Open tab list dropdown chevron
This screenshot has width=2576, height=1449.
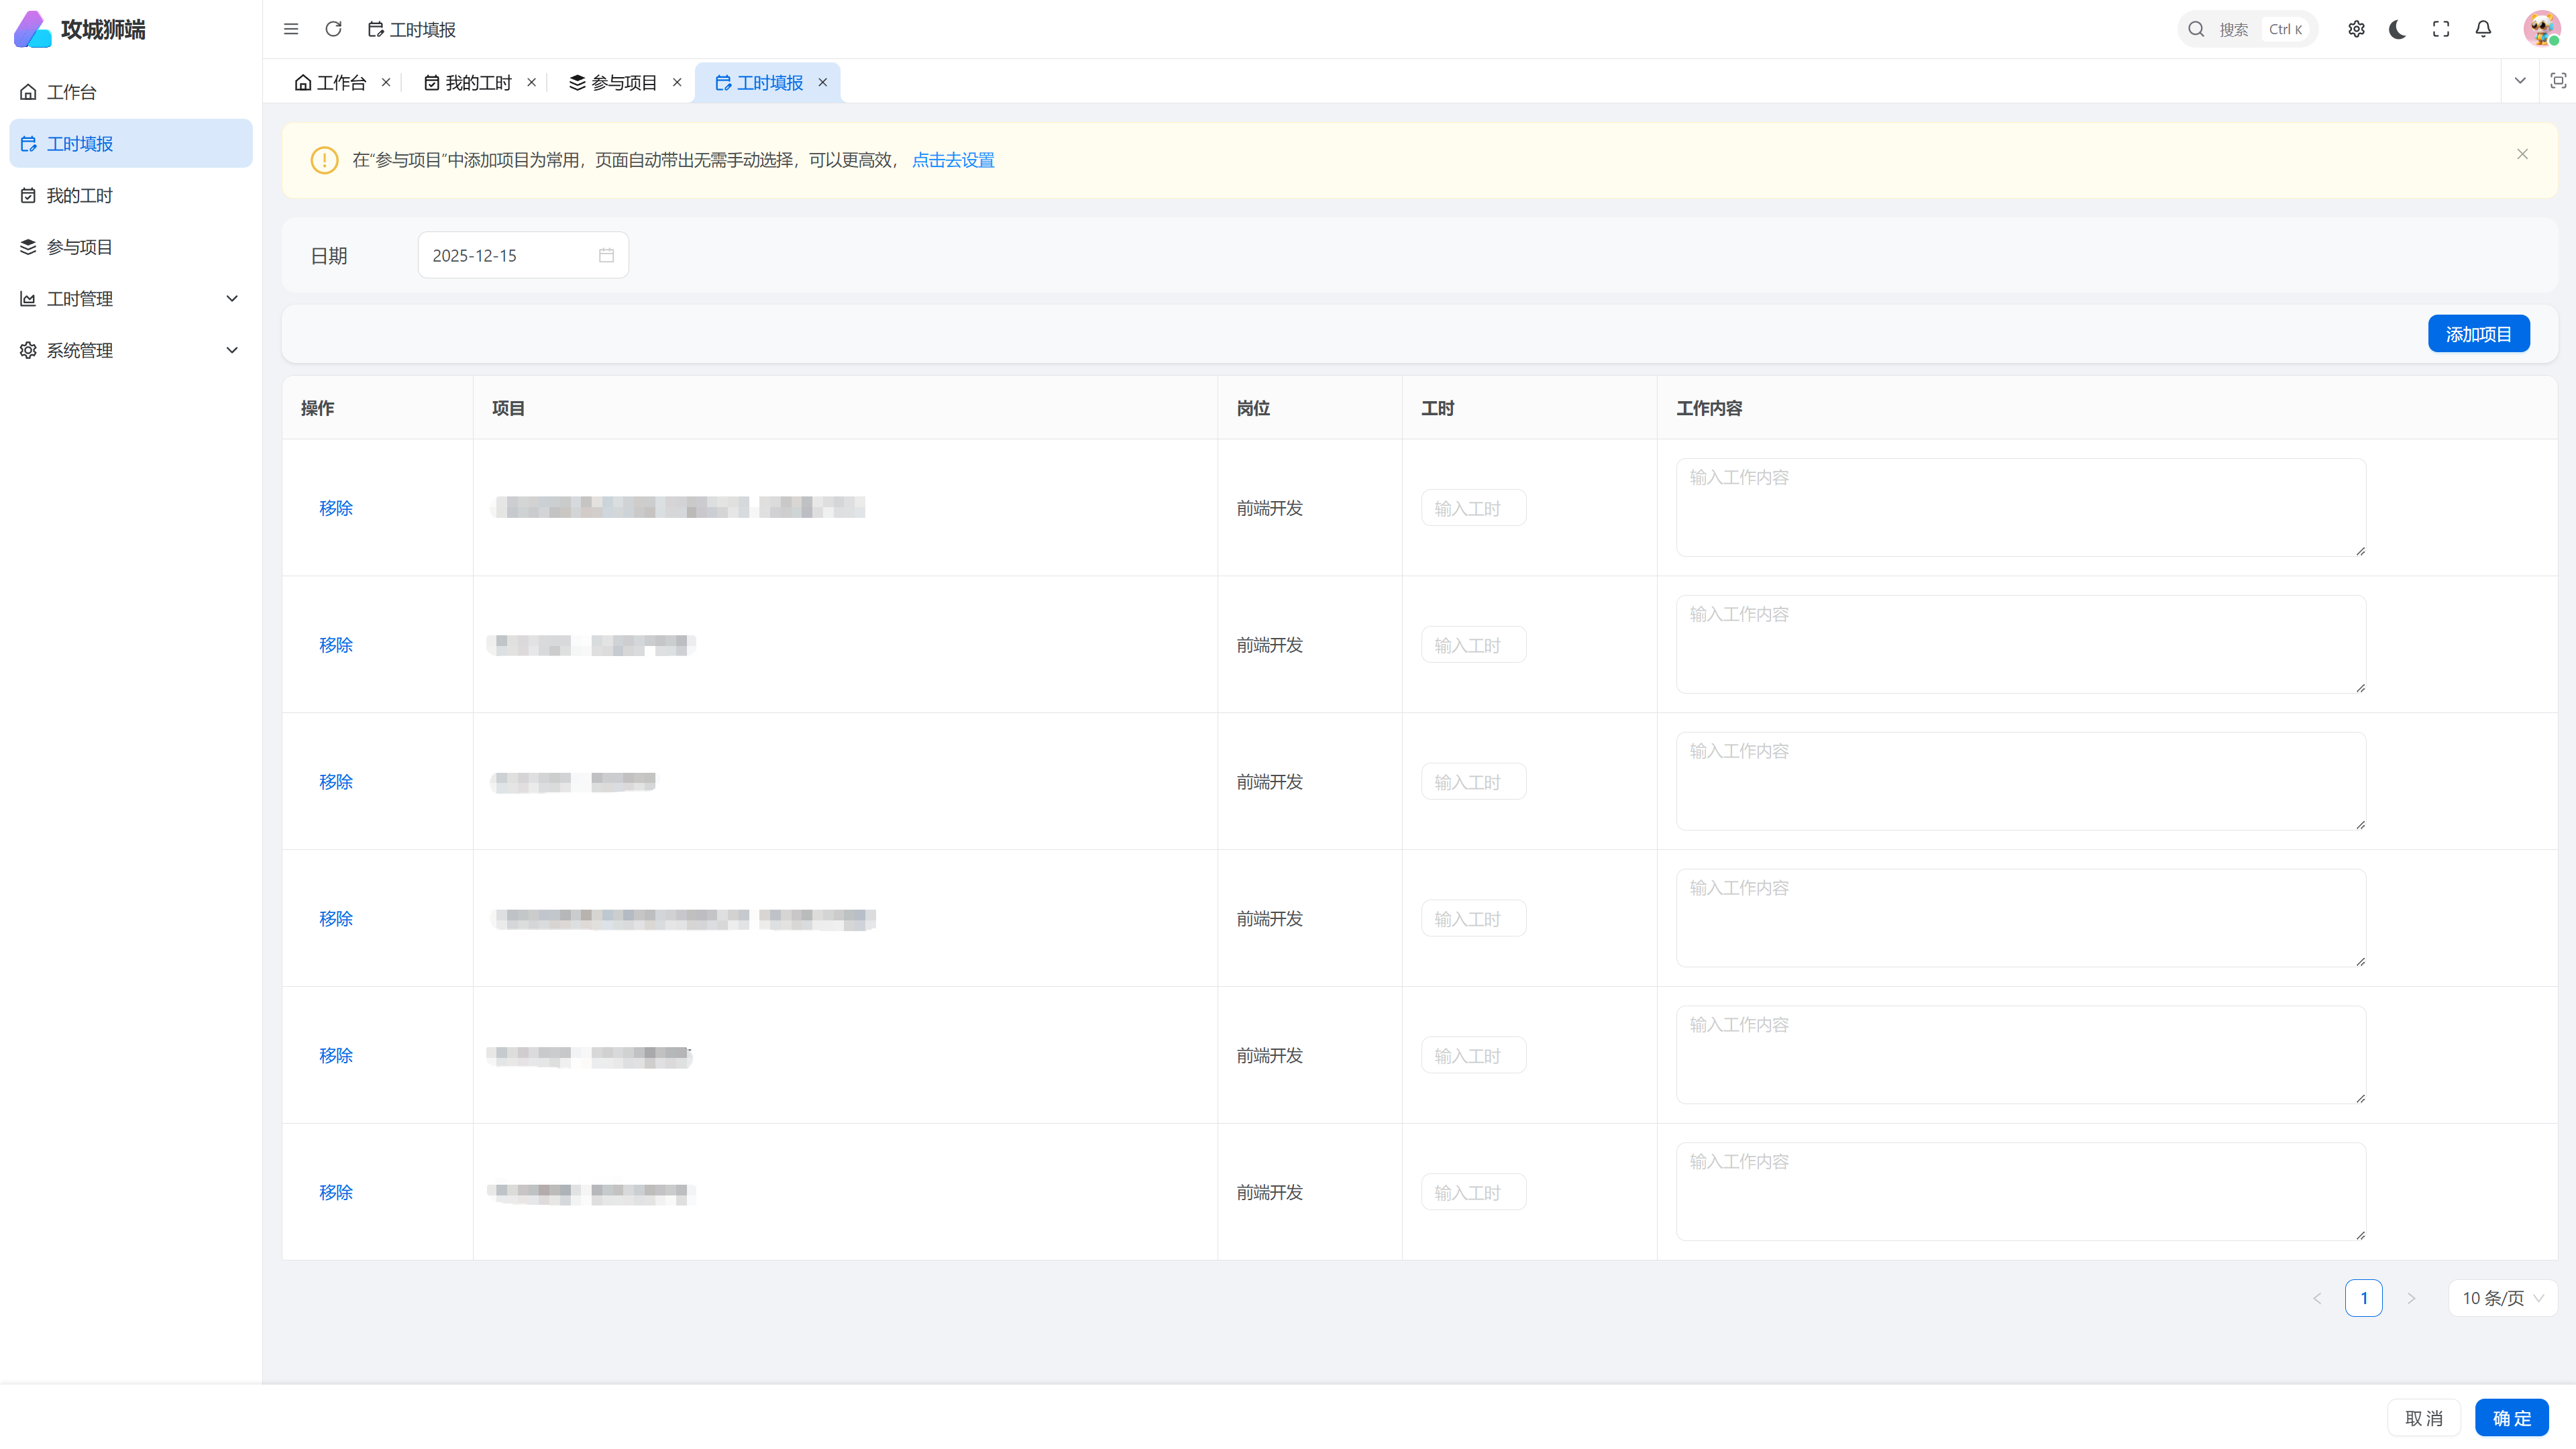tap(2520, 81)
